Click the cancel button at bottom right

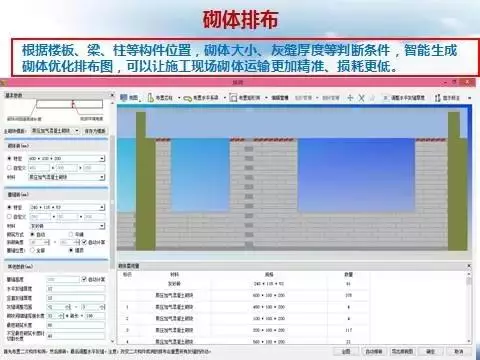click(459, 351)
